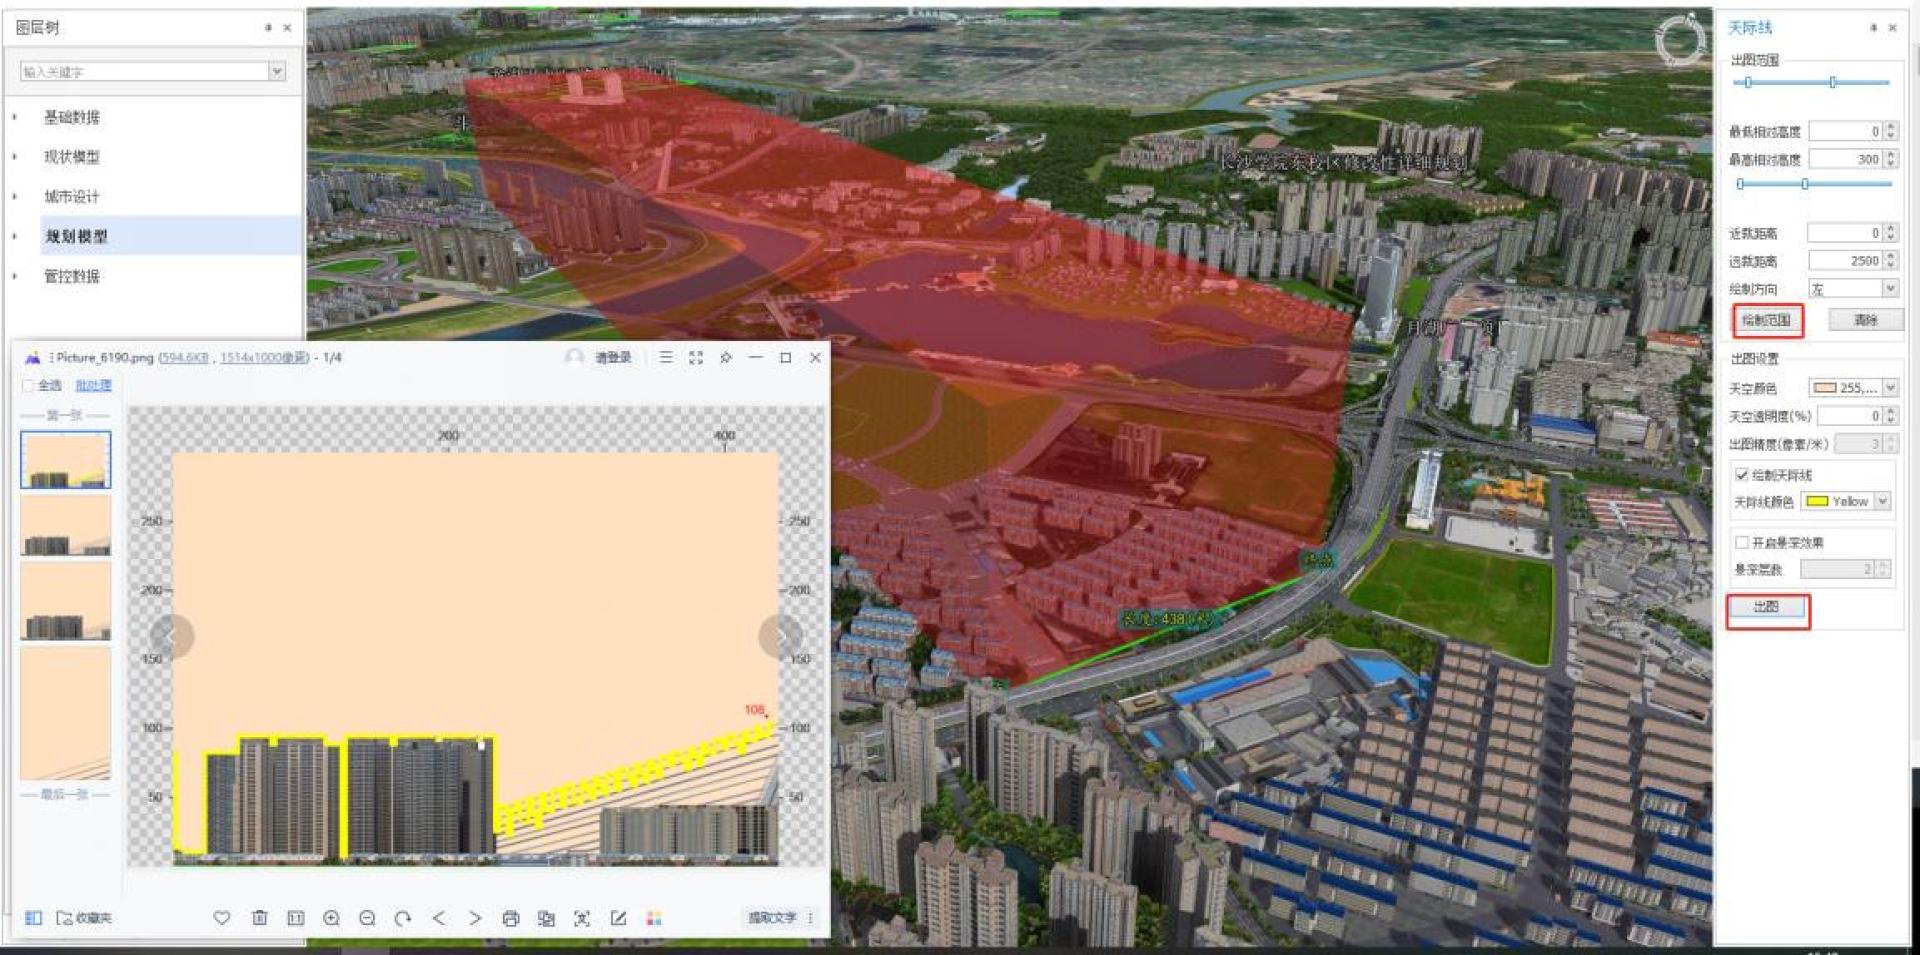Open the 天际线颜色 Yellow dropdown
1920x955 pixels.
[x=1882, y=501]
